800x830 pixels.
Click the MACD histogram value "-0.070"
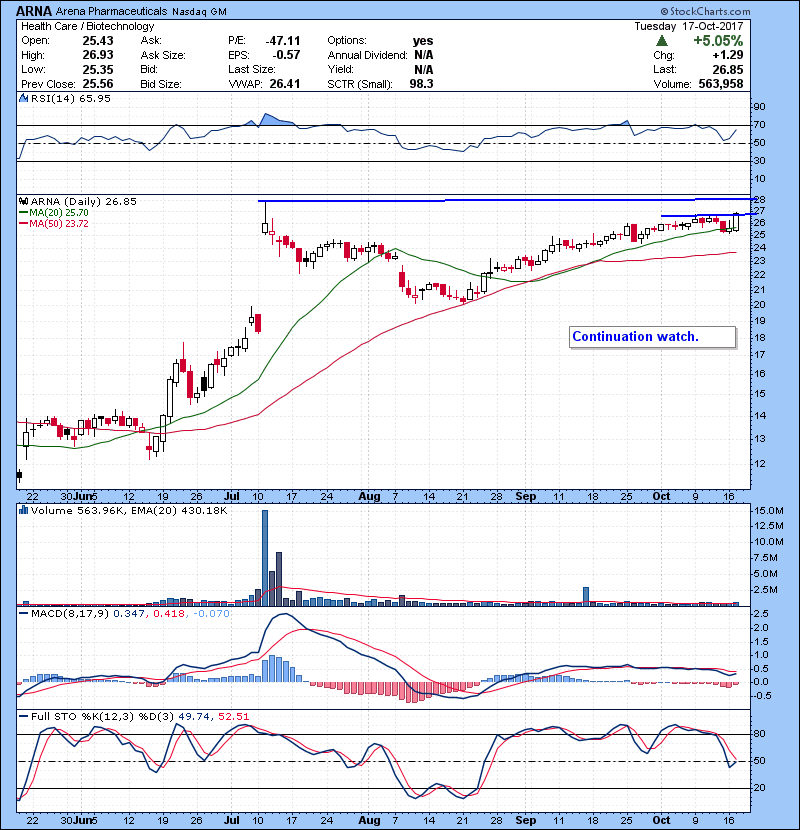211,614
